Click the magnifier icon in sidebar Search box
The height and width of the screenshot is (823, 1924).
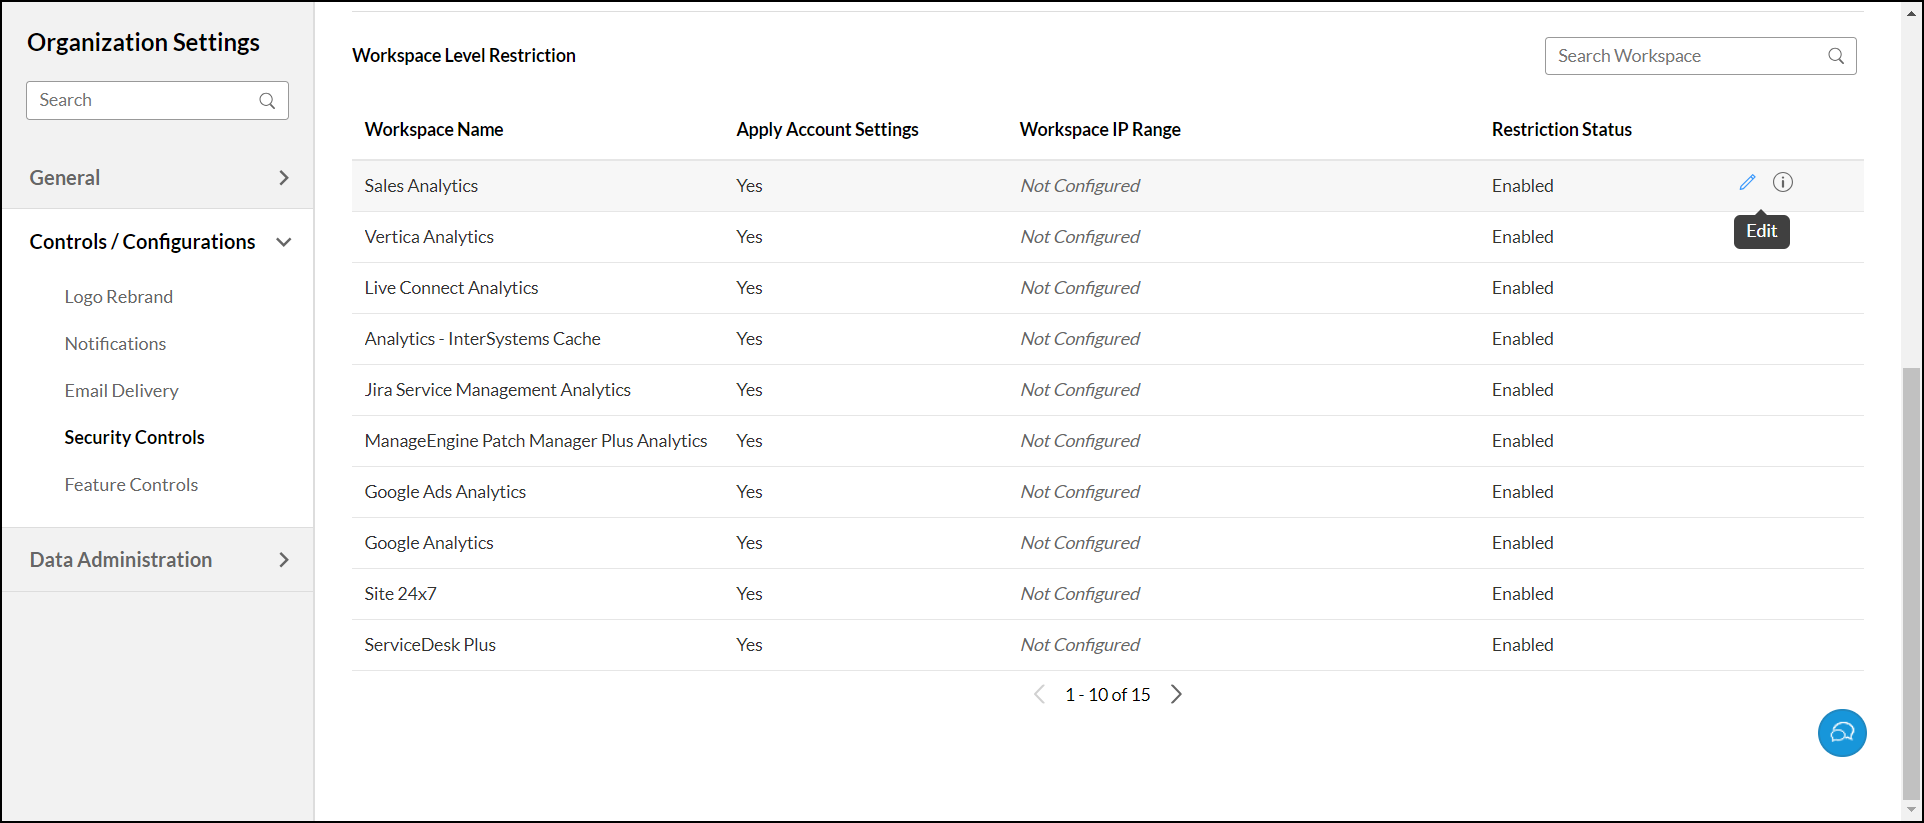click(267, 100)
